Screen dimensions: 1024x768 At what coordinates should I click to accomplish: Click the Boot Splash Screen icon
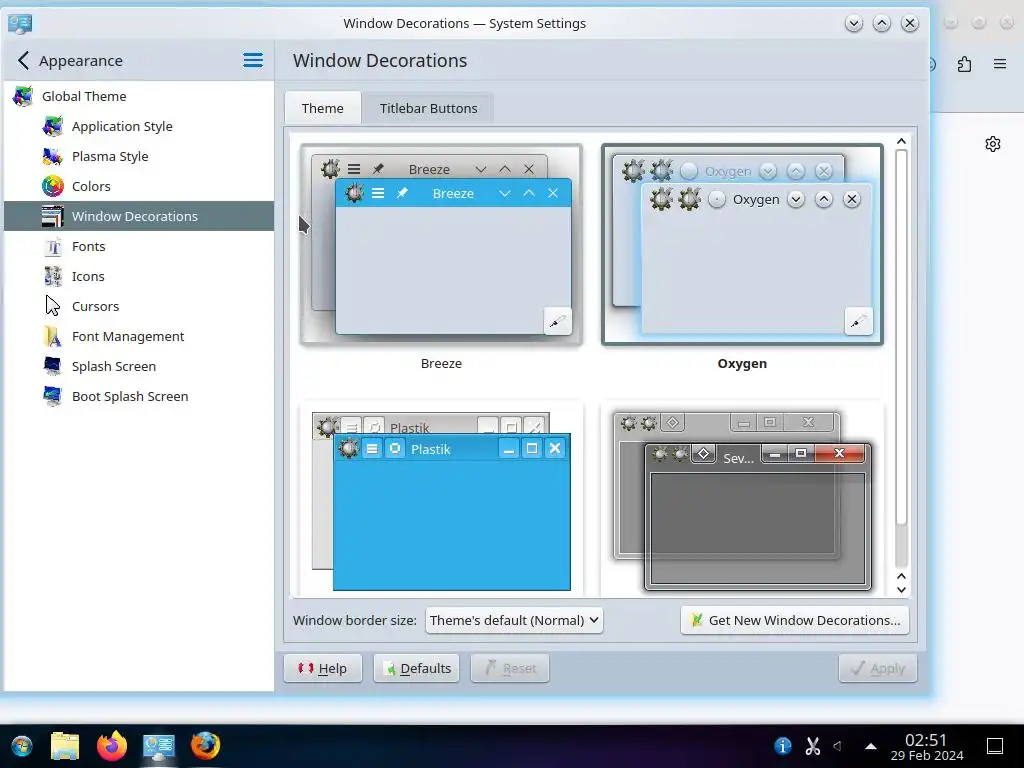pyautogui.click(x=52, y=396)
